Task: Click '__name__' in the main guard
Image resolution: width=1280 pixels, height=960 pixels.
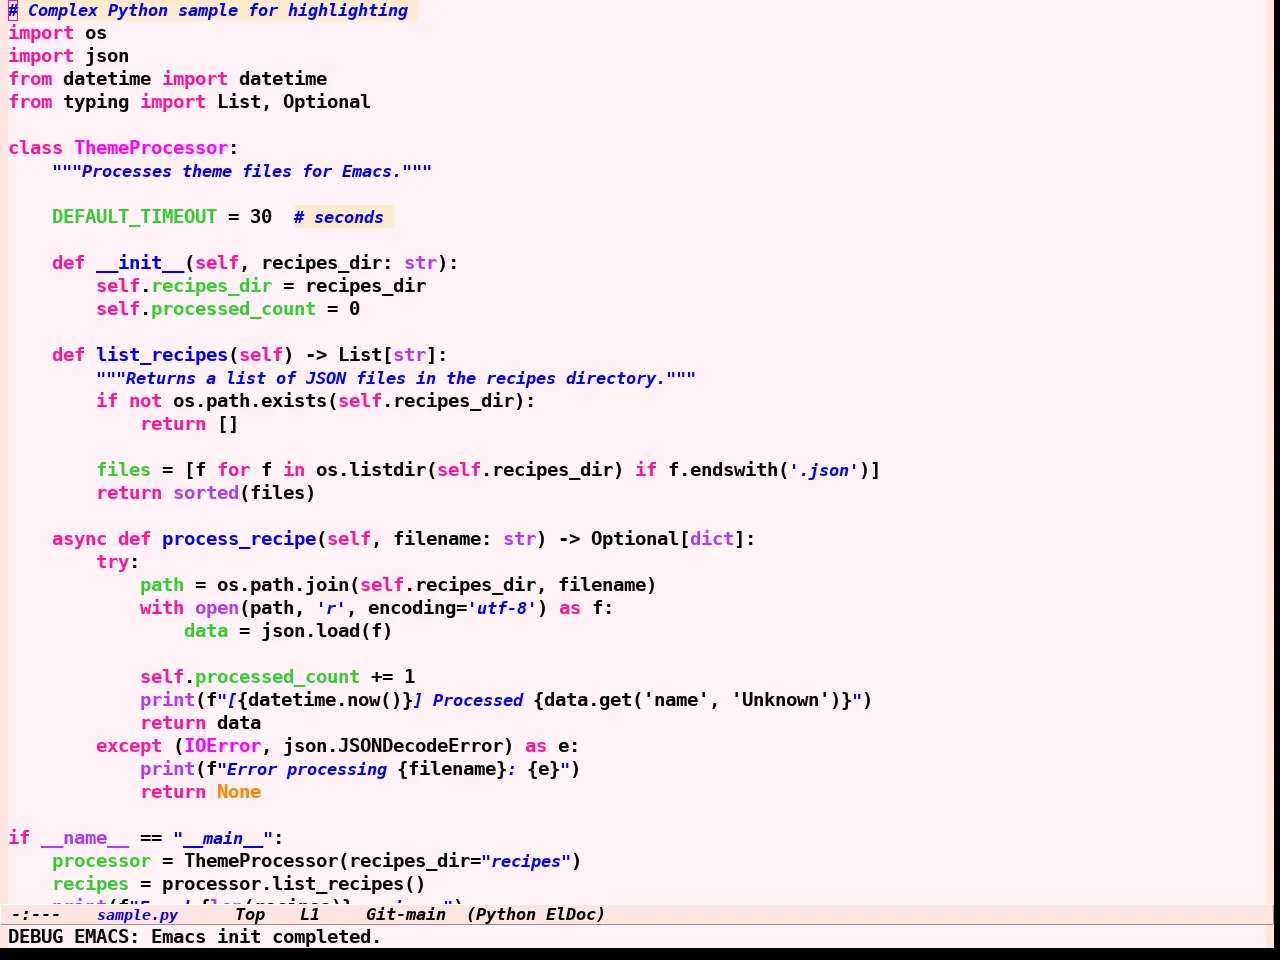Action: pos(85,838)
